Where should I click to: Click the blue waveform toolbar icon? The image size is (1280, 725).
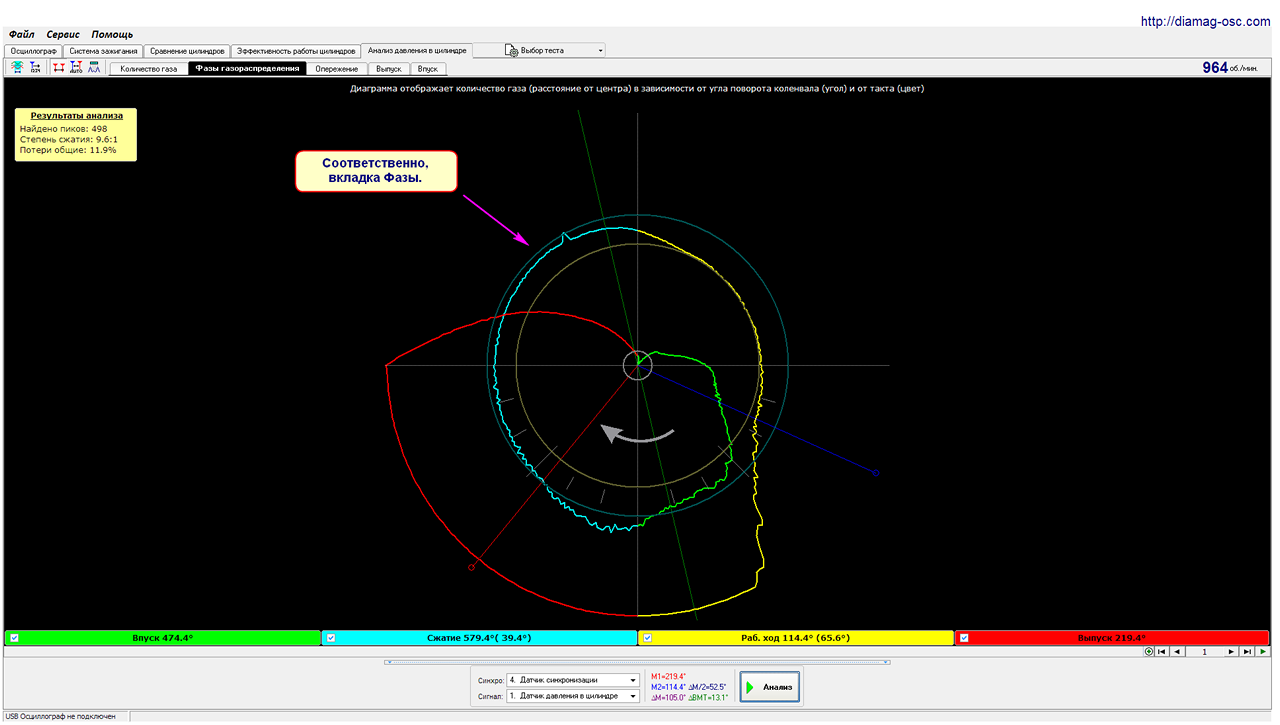[x=94, y=68]
